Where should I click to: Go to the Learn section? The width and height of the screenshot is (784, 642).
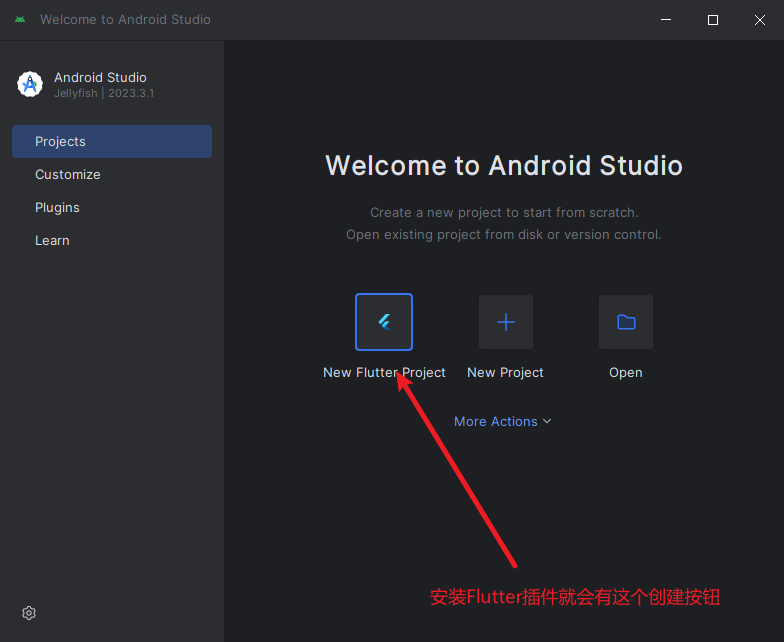(x=52, y=240)
